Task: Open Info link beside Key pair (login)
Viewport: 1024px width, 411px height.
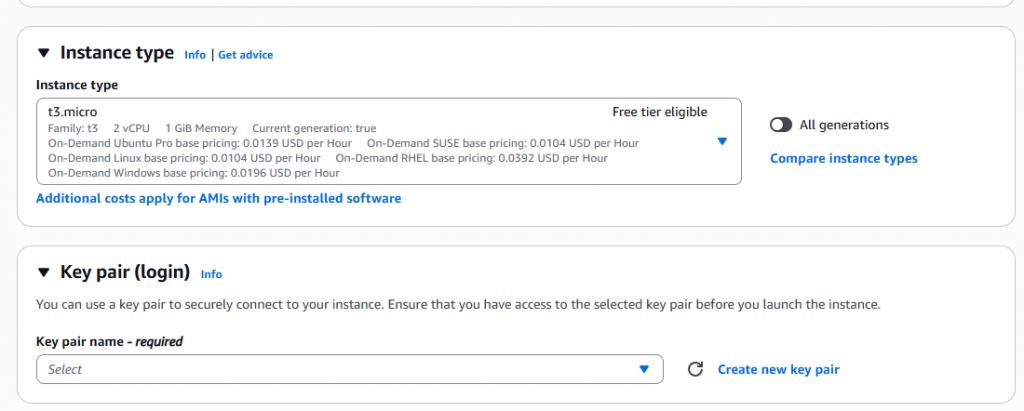Action: pos(211,274)
